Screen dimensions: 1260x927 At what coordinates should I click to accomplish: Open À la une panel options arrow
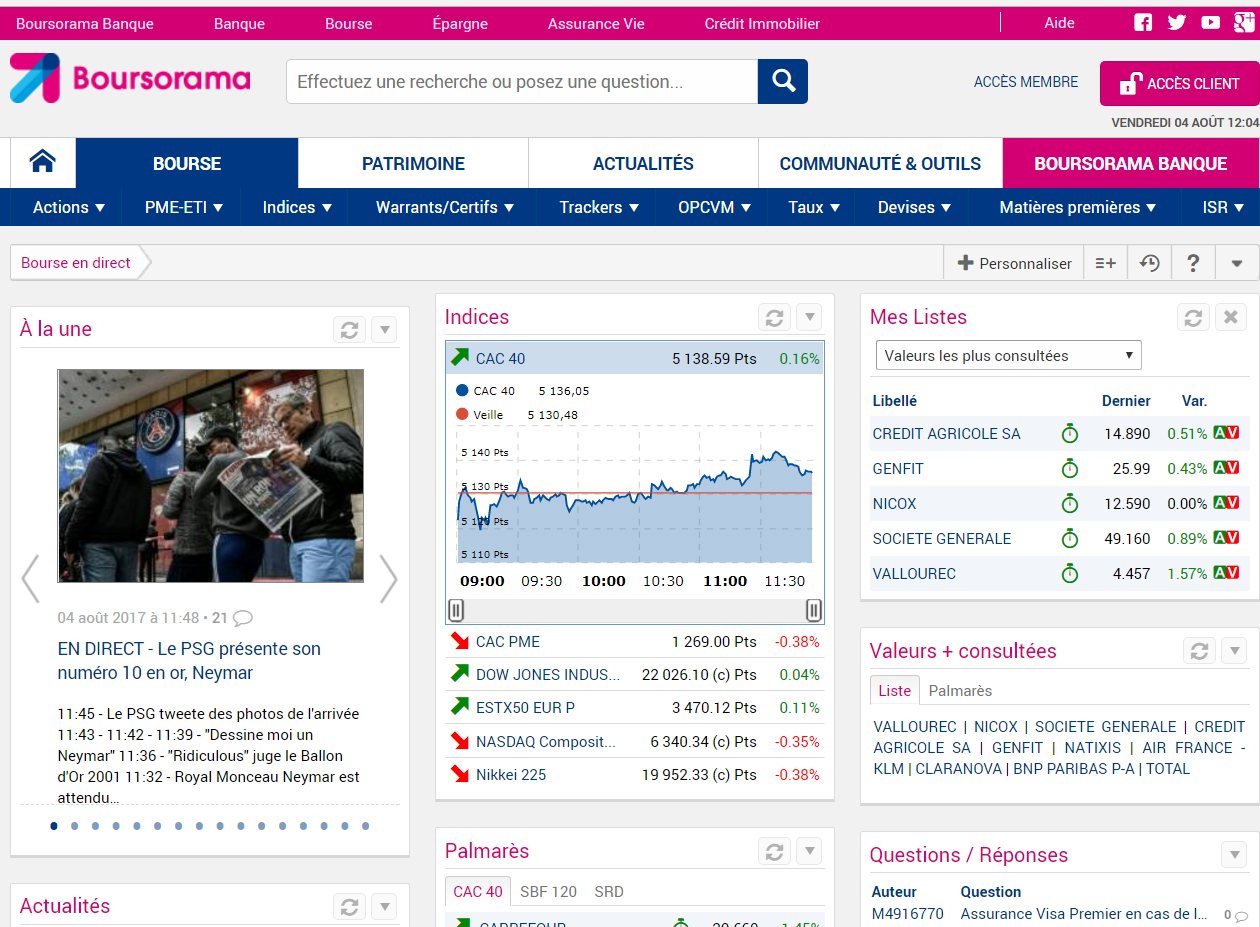(384, 330)
